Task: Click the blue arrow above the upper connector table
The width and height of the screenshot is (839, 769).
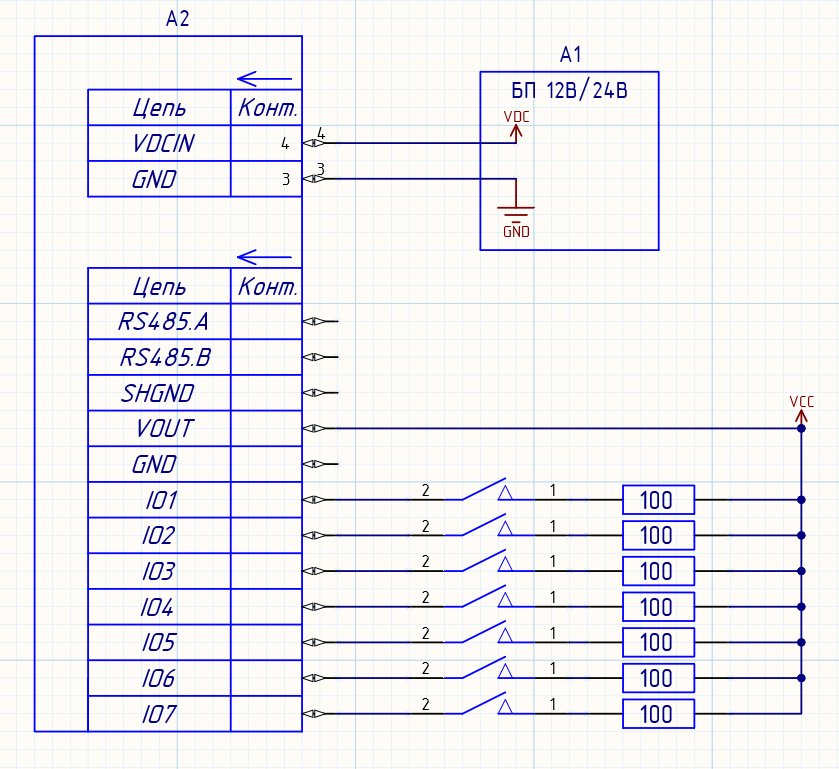Action: [x=265, y=77]
